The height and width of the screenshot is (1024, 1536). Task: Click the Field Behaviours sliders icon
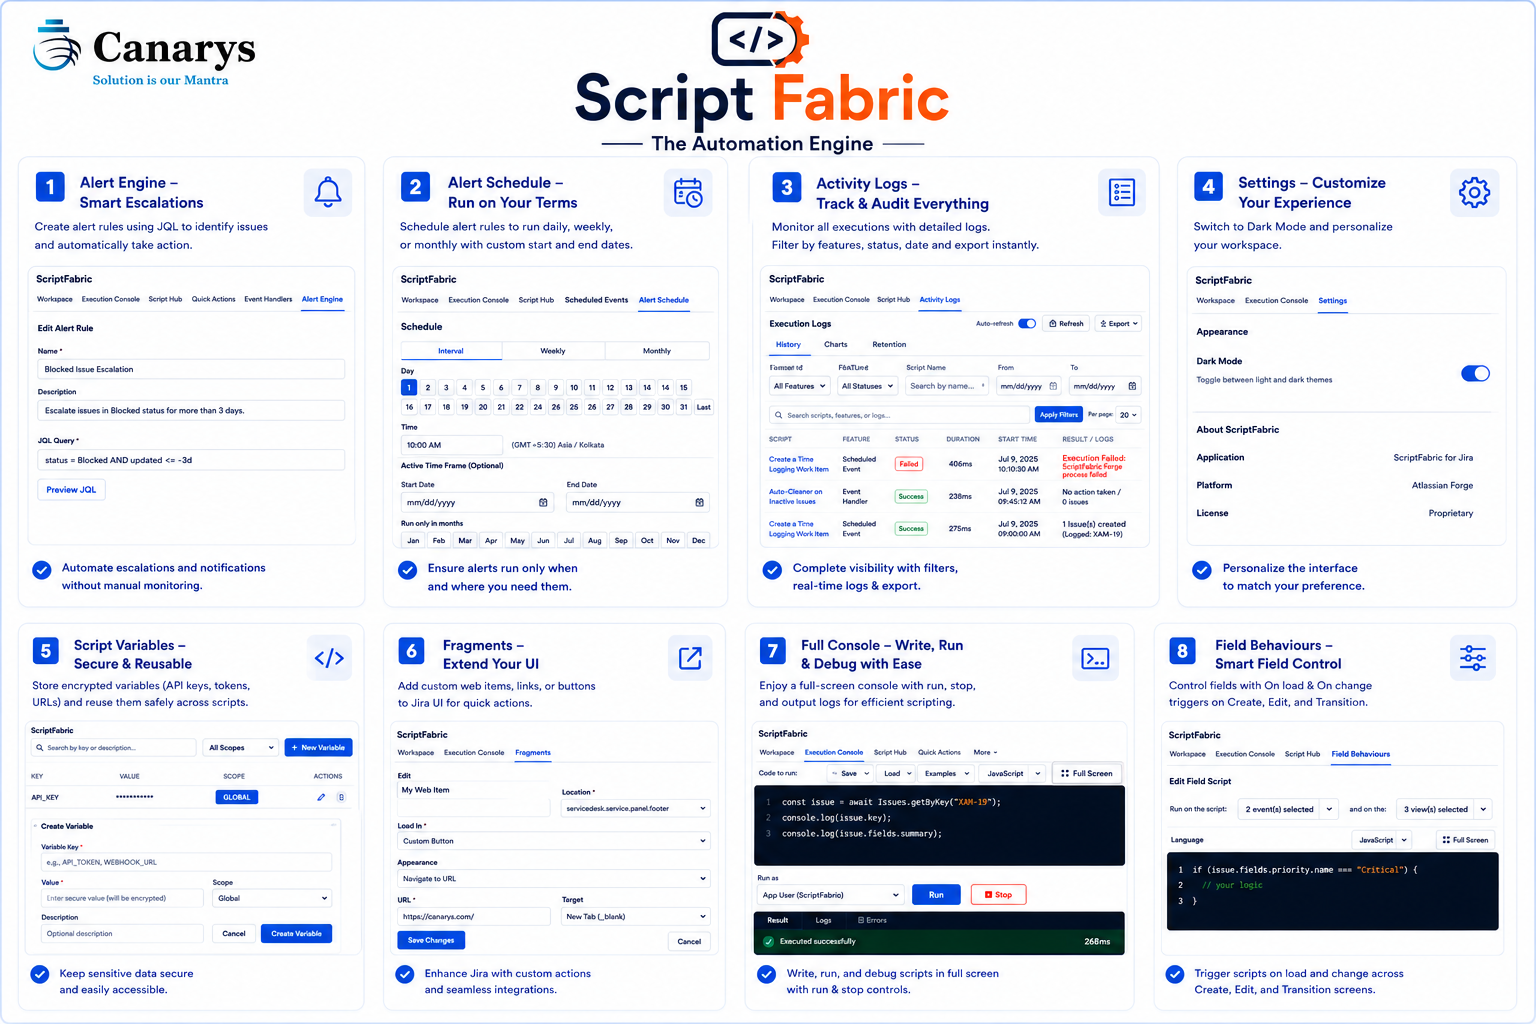(1473, 657)
